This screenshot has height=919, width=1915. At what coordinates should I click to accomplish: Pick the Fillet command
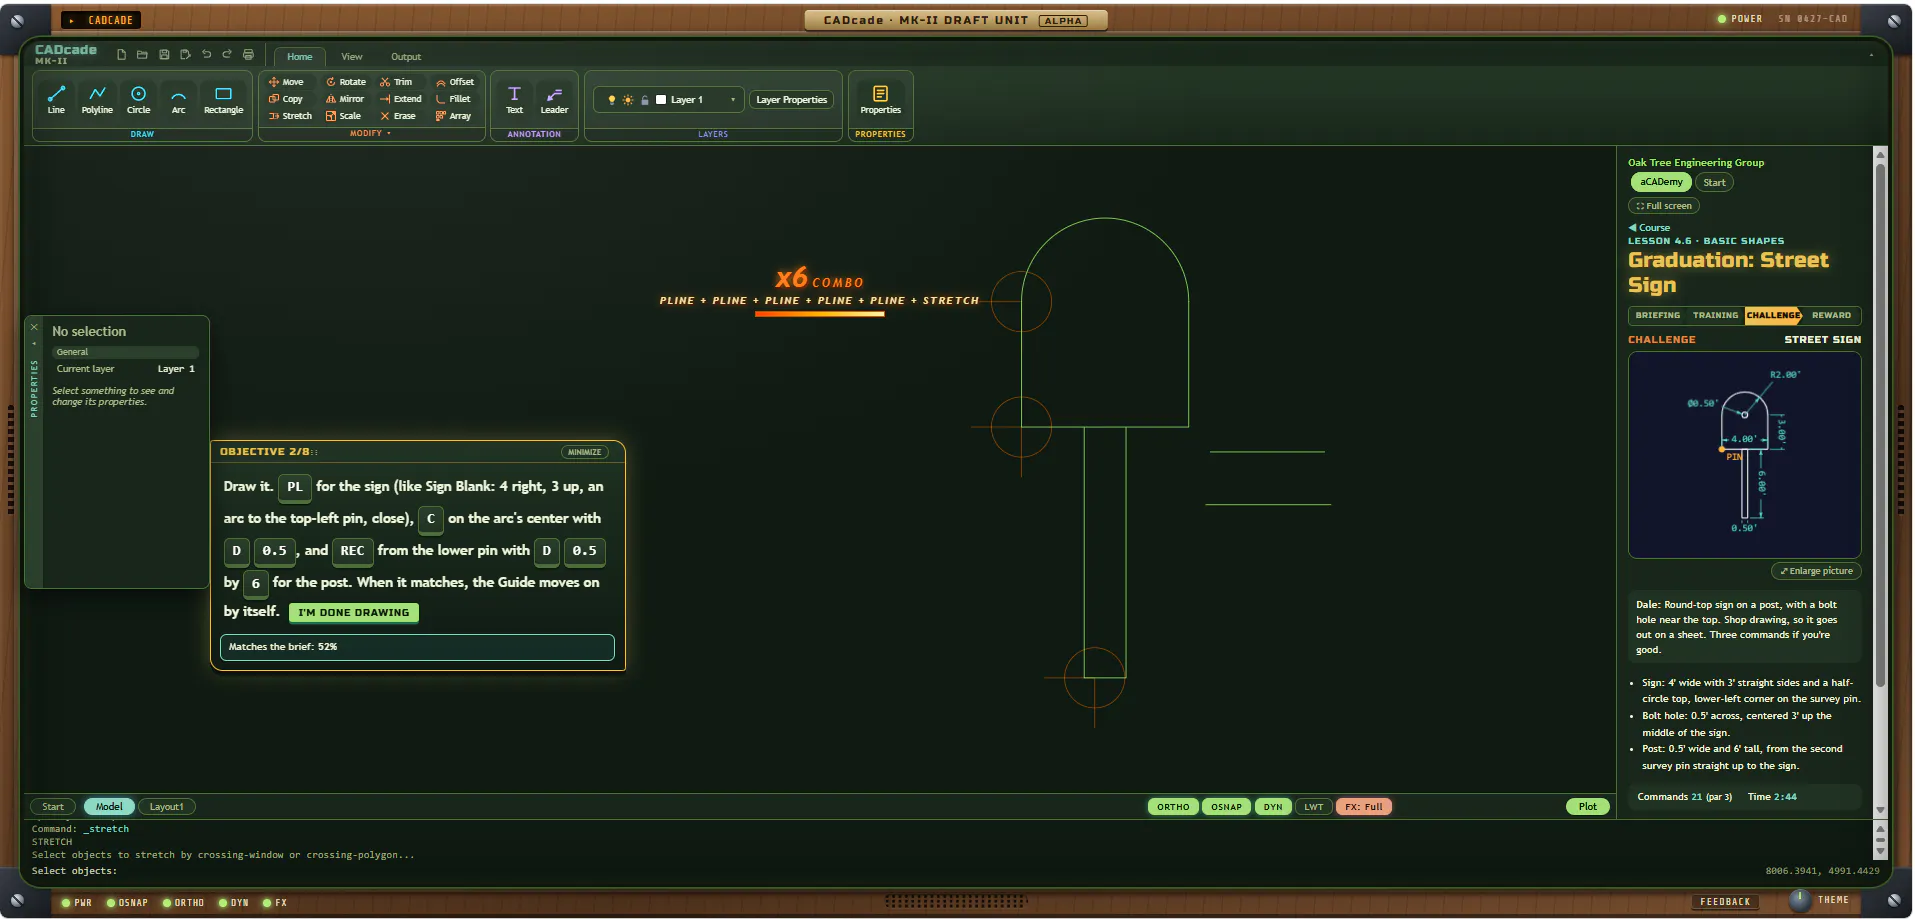tap(453, 99)
